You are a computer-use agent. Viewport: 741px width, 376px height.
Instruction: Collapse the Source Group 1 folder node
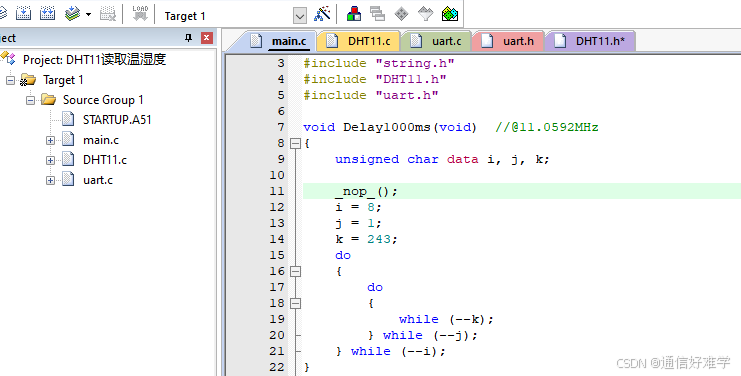pos(30,100)
